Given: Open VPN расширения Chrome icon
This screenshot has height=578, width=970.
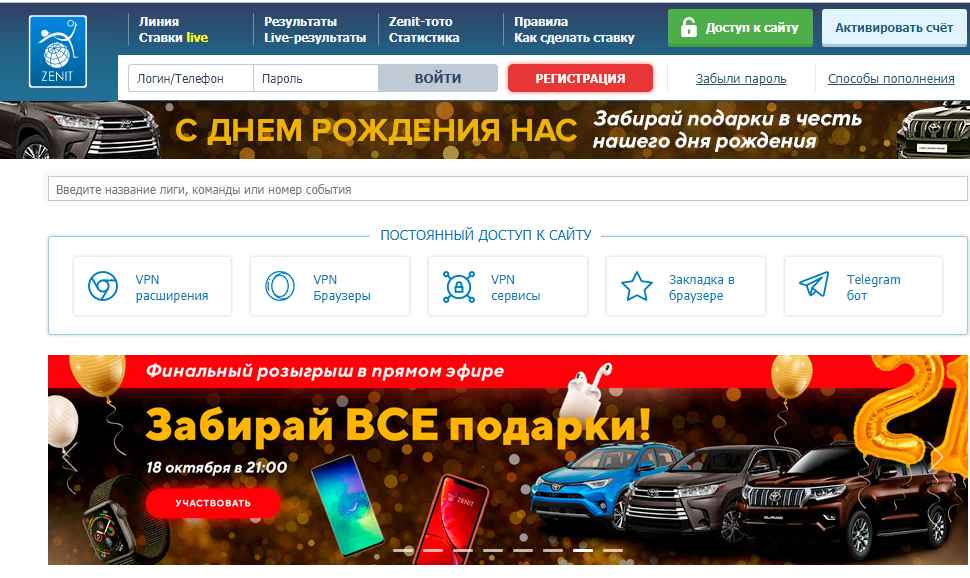Looking at the screenshot, I should pos(103,287).
